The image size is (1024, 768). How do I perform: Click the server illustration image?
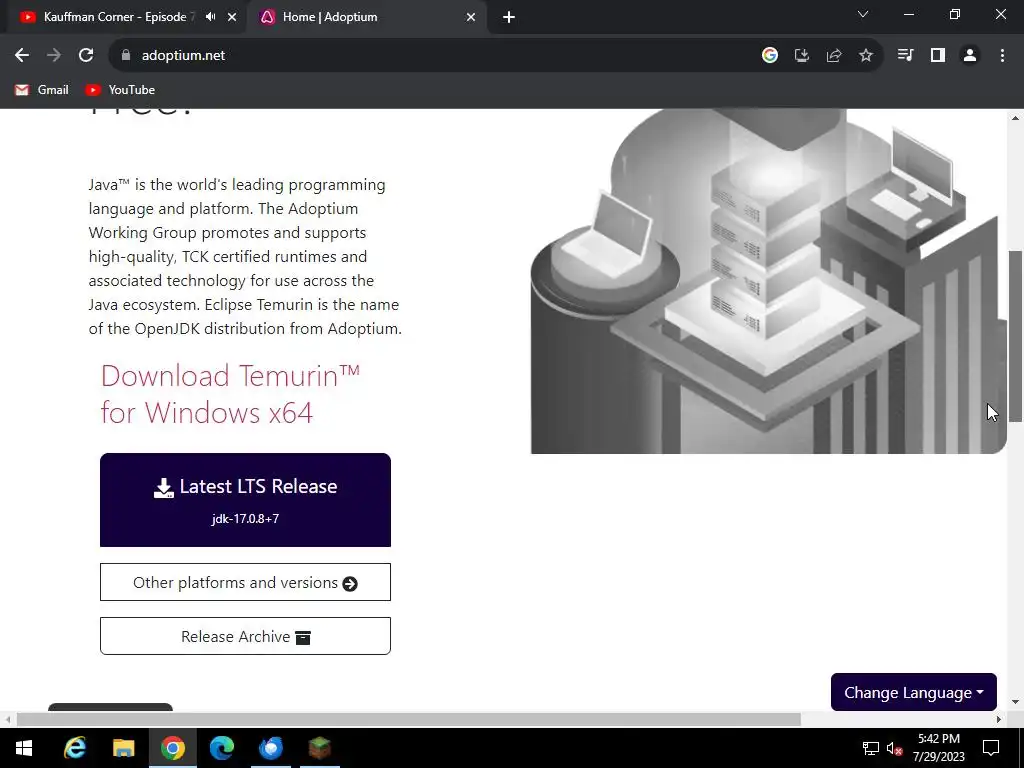(769, 281)
